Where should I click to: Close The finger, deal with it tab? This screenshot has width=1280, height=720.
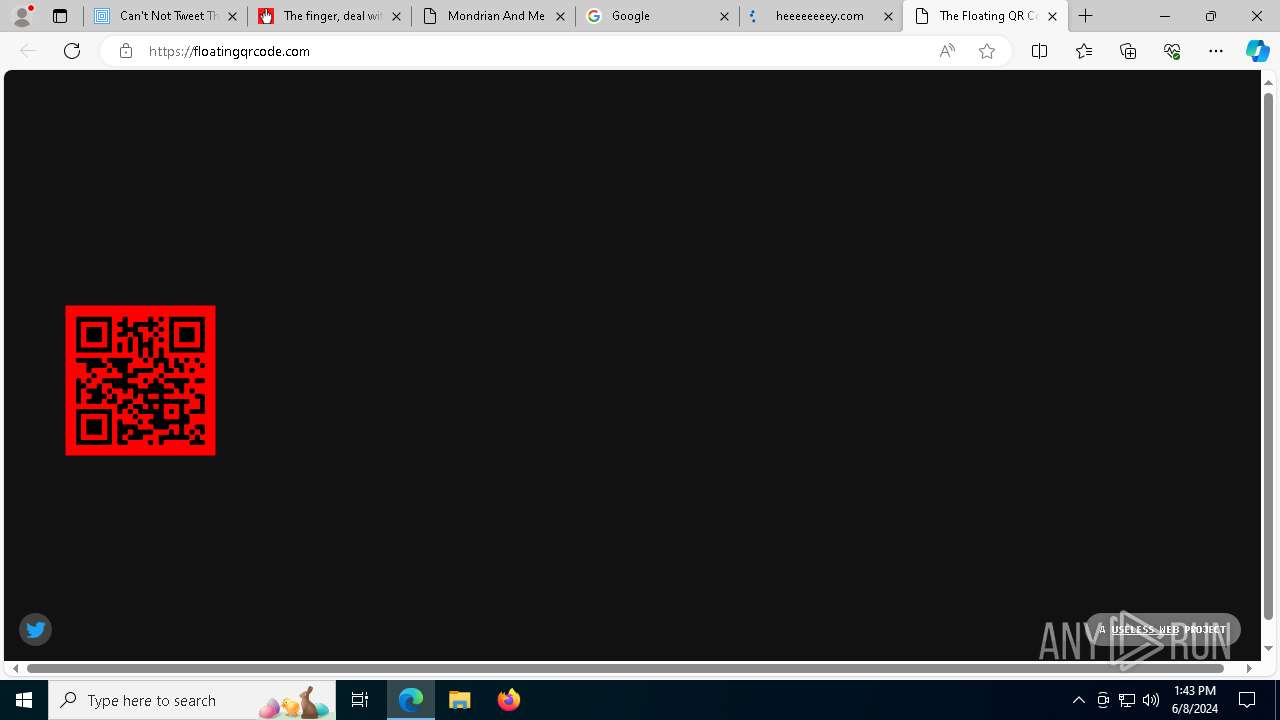tap(396, 16)
